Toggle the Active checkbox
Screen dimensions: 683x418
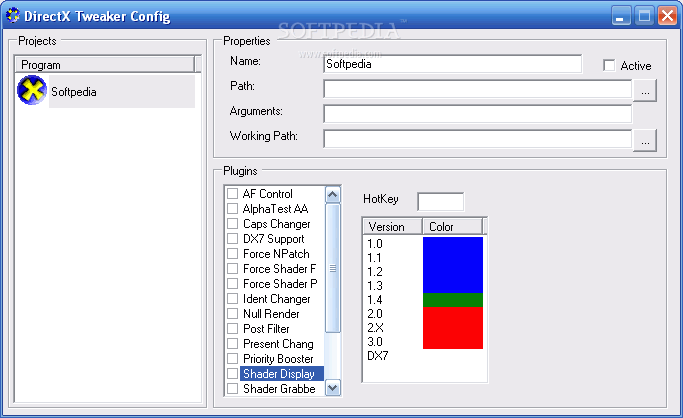(609, 65)
